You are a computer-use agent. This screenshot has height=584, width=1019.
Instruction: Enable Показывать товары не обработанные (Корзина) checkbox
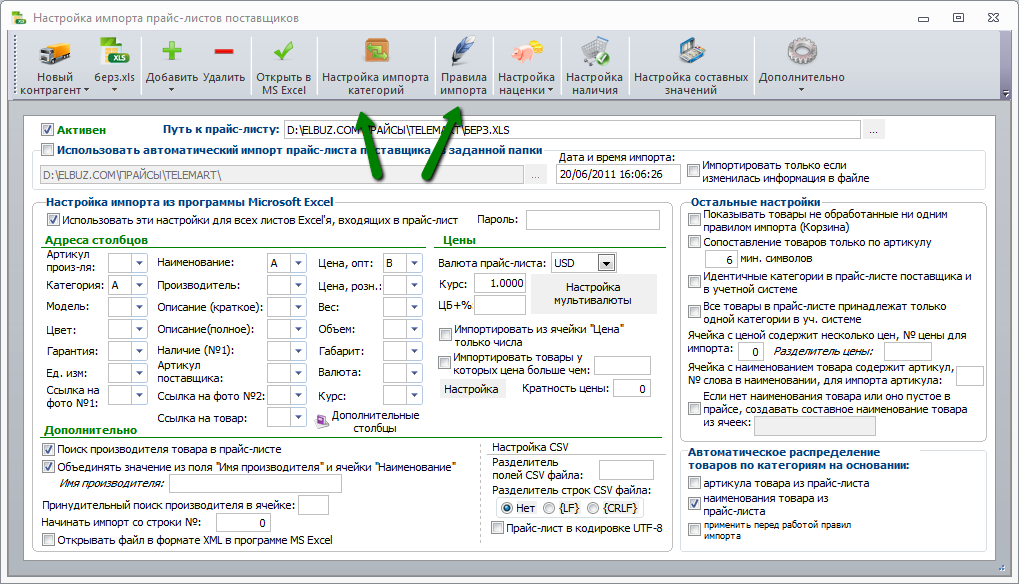coord(694,220)
